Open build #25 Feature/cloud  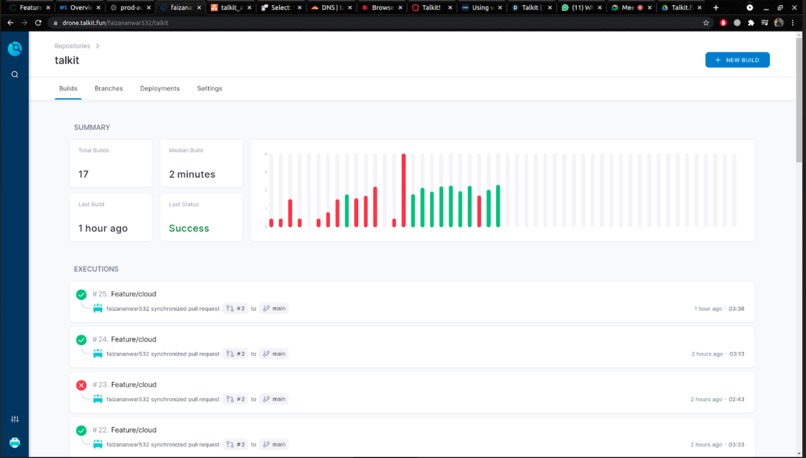point(412,301)
